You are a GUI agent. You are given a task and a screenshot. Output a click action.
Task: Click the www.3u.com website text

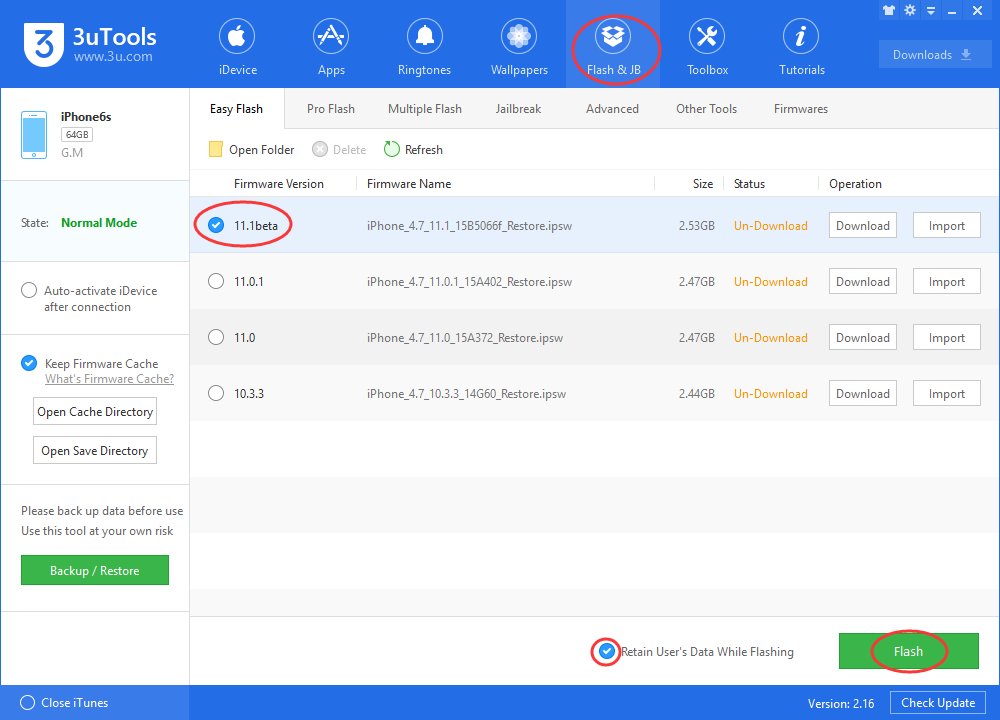(113, 57)
